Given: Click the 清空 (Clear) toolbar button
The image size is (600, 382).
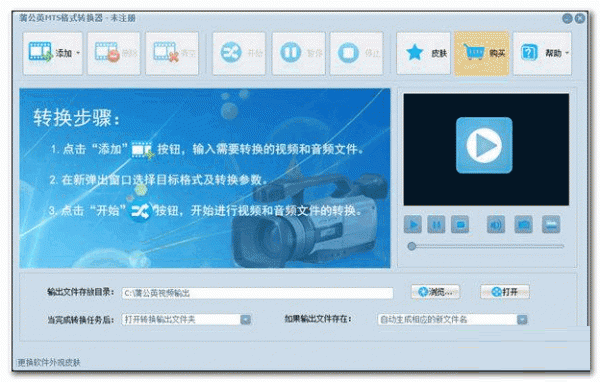Looking at the screenshot, I should (172, 53).
